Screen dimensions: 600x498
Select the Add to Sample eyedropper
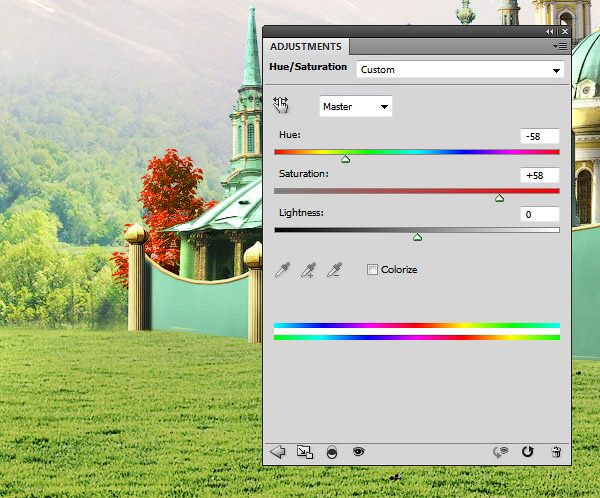308,270
